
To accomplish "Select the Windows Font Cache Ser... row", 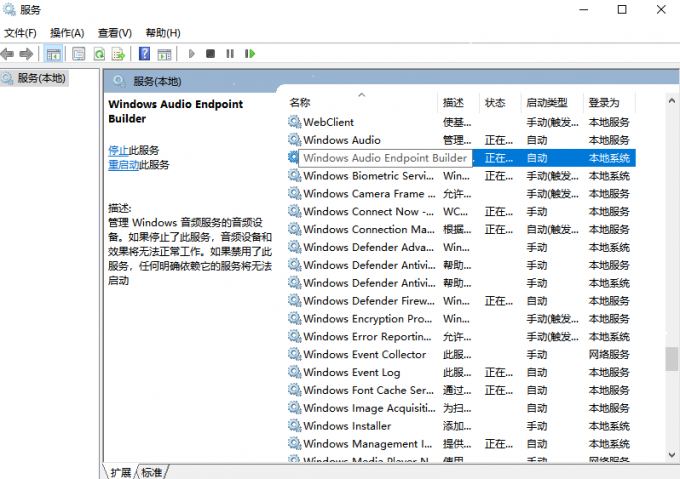I will [x=461, y=390].
